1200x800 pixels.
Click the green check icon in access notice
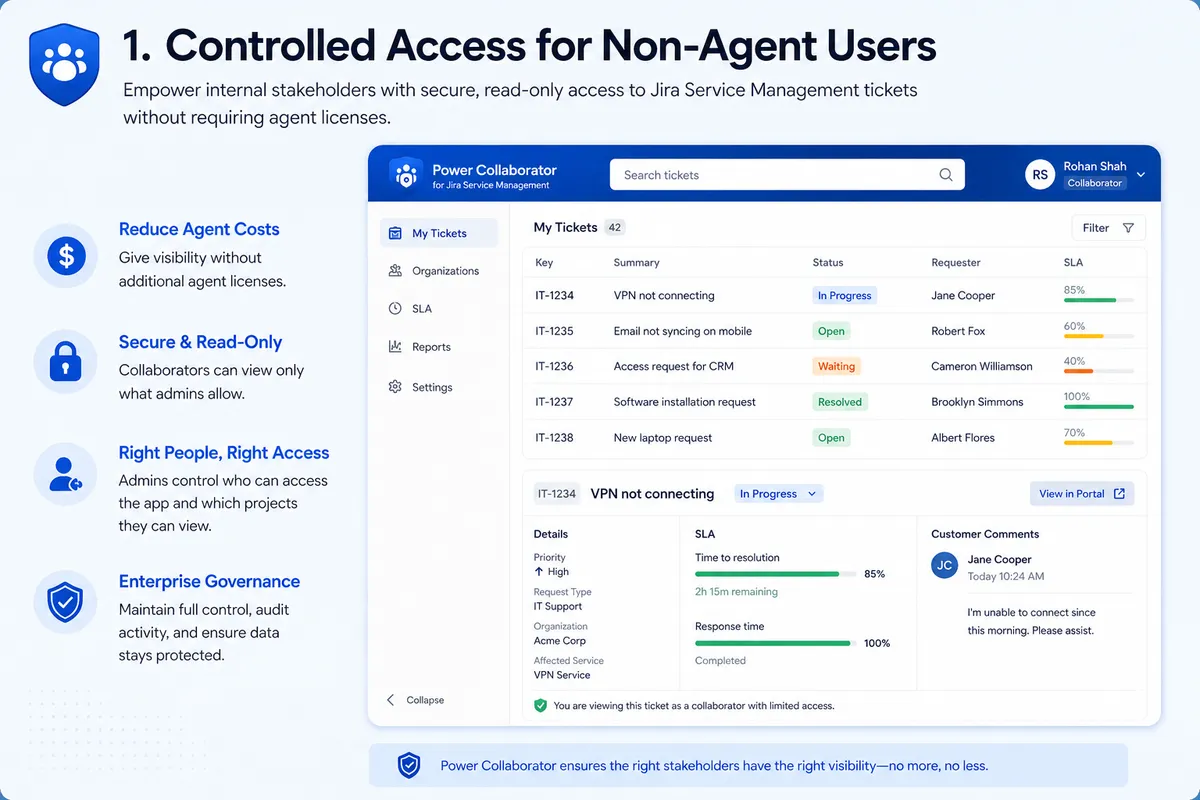click(541, 705)
